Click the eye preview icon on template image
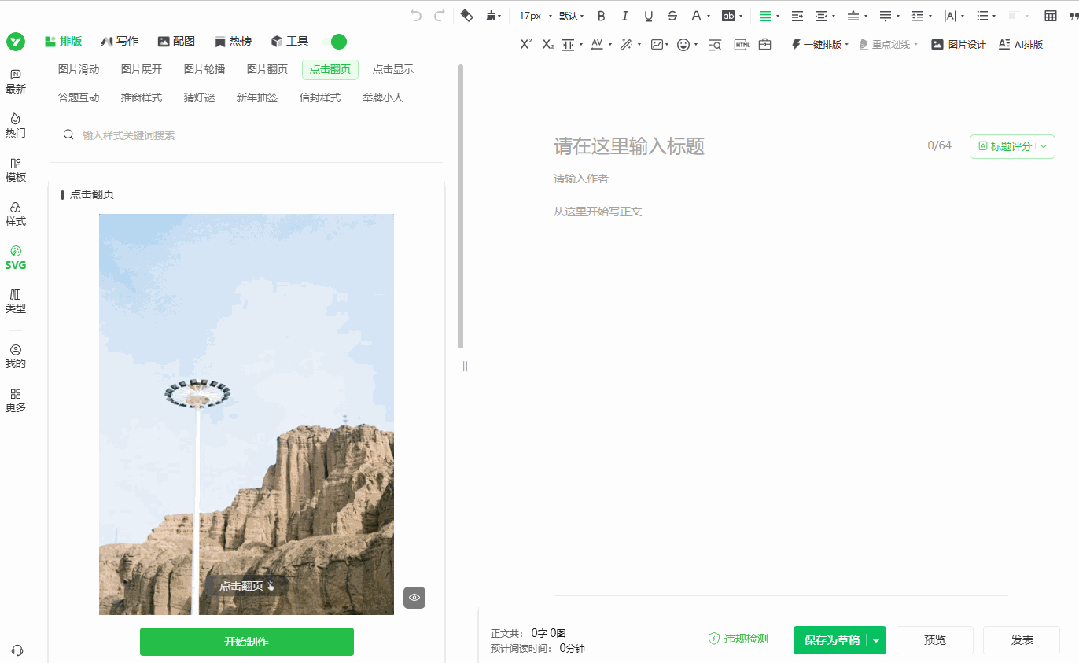This screenshot has width=1079, height=663. coord(414,598)
